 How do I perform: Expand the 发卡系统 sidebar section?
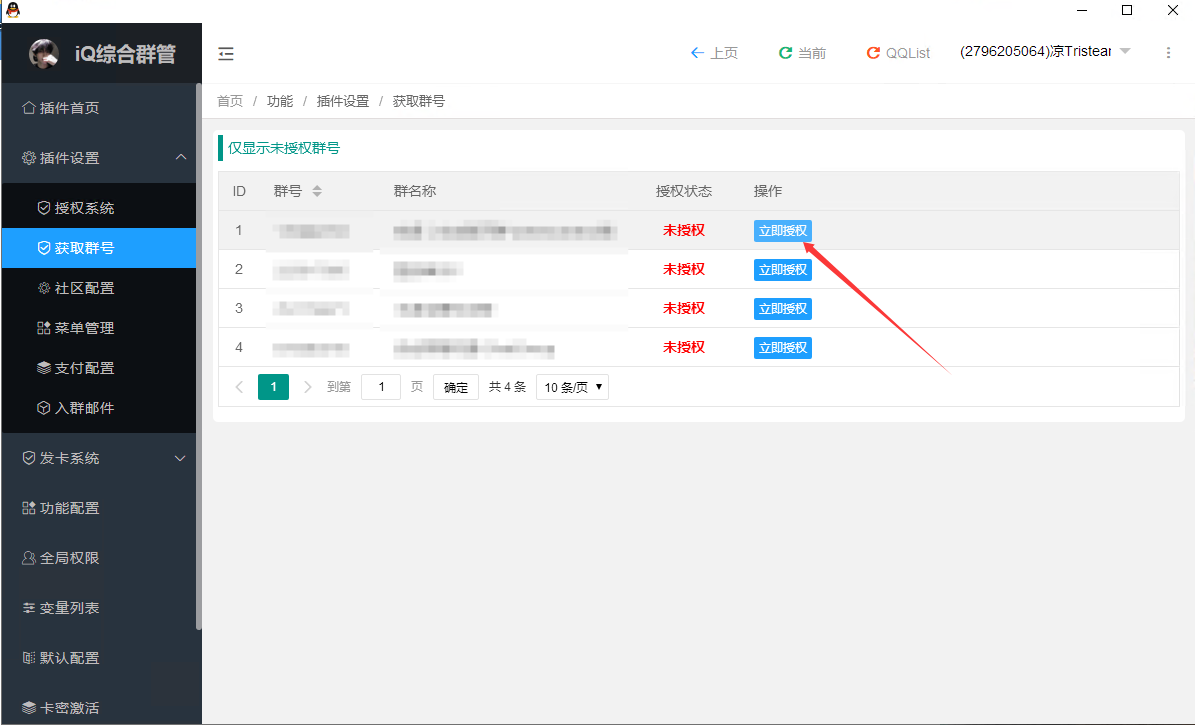[180, 458]
